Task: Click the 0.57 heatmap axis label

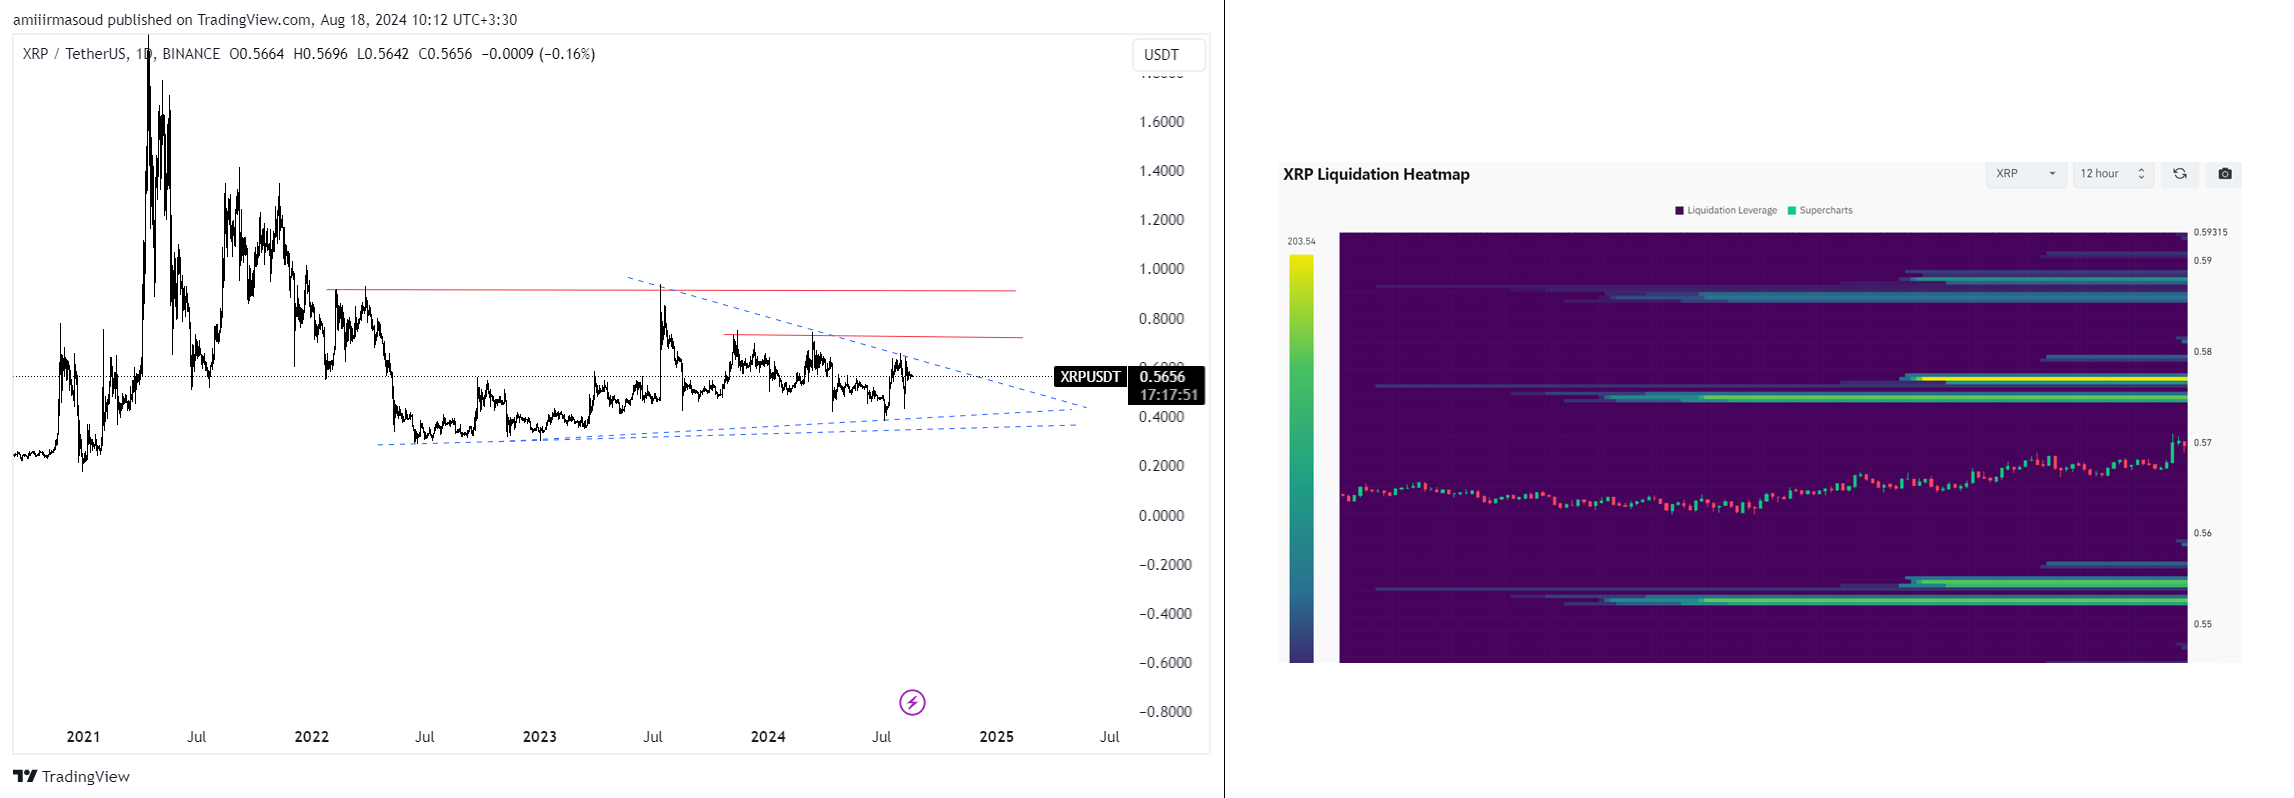Action: [2202, 443]
